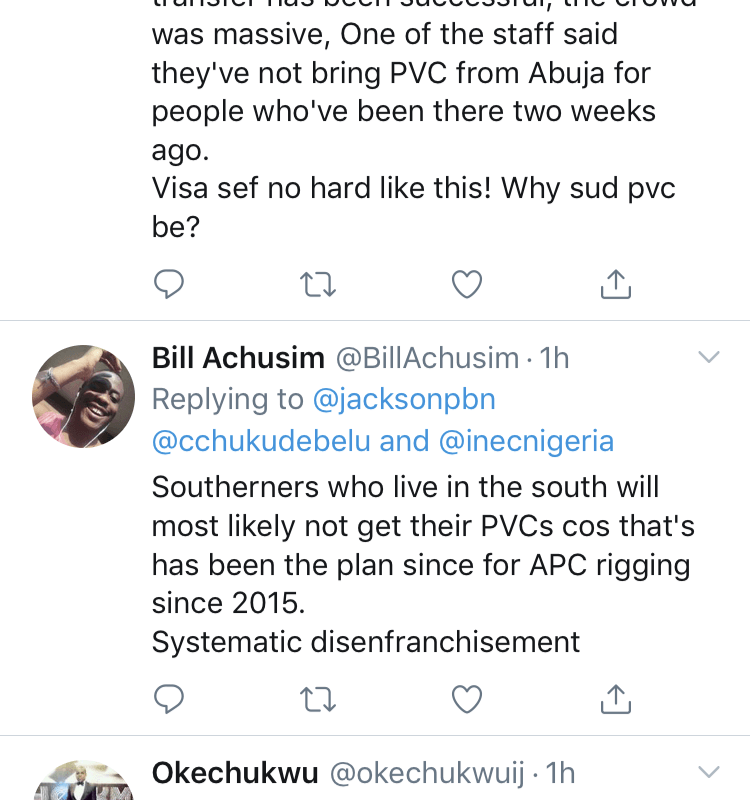Screen dimensions: 750x800
Task: Open @jacksonpbn profile link
Action: pos(404,399)
